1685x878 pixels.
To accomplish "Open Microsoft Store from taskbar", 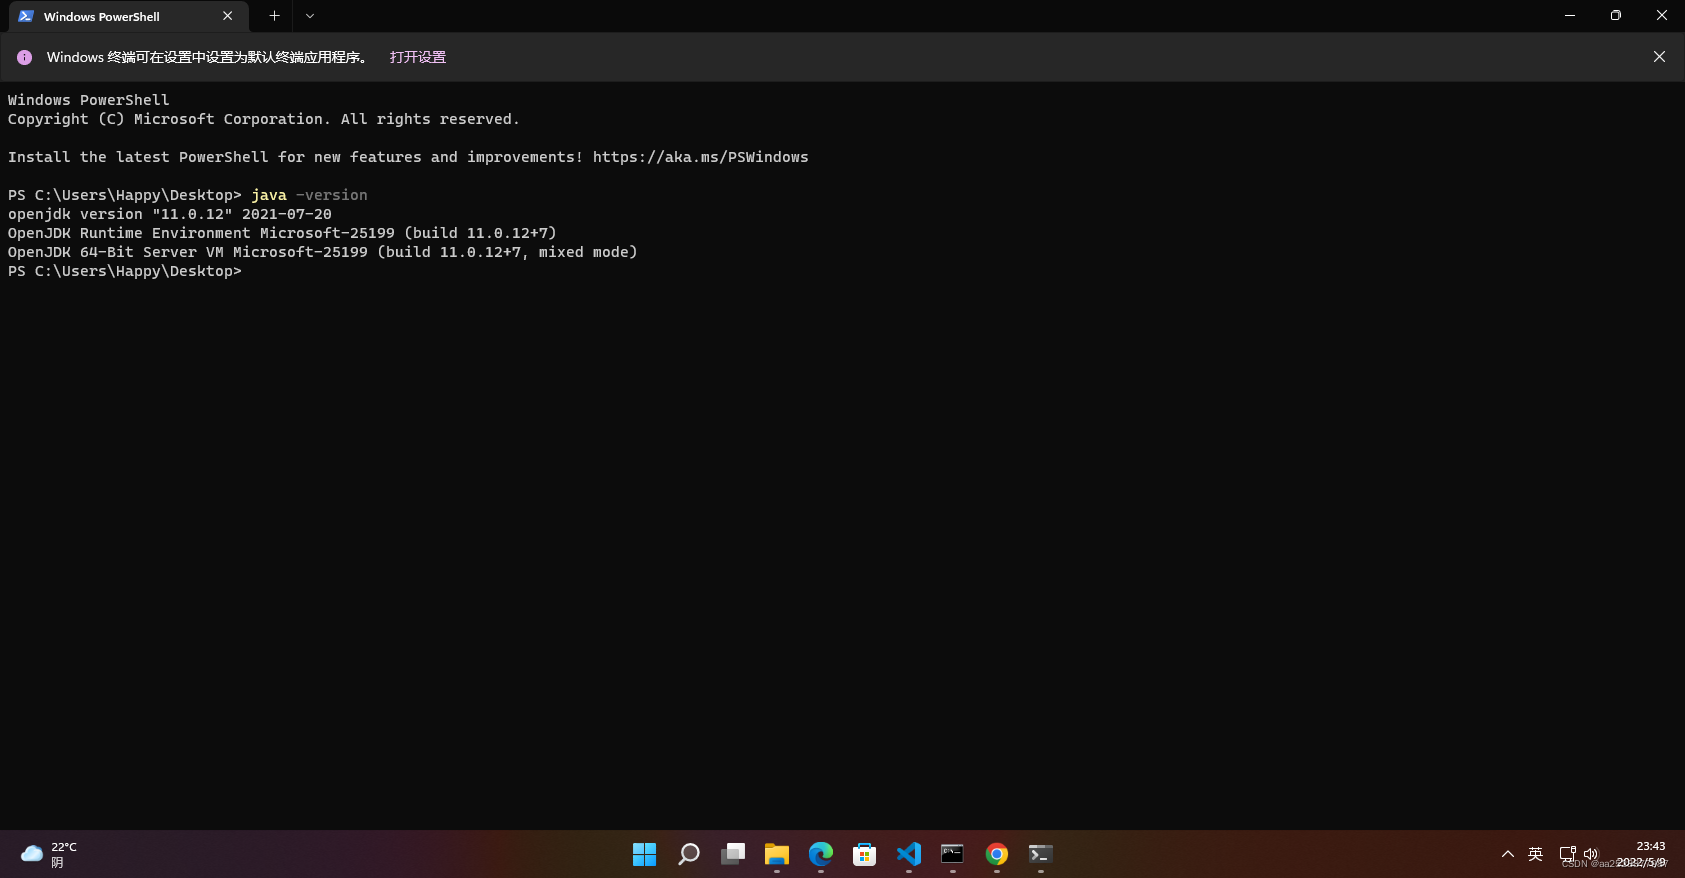I will [x=865, y=854].
